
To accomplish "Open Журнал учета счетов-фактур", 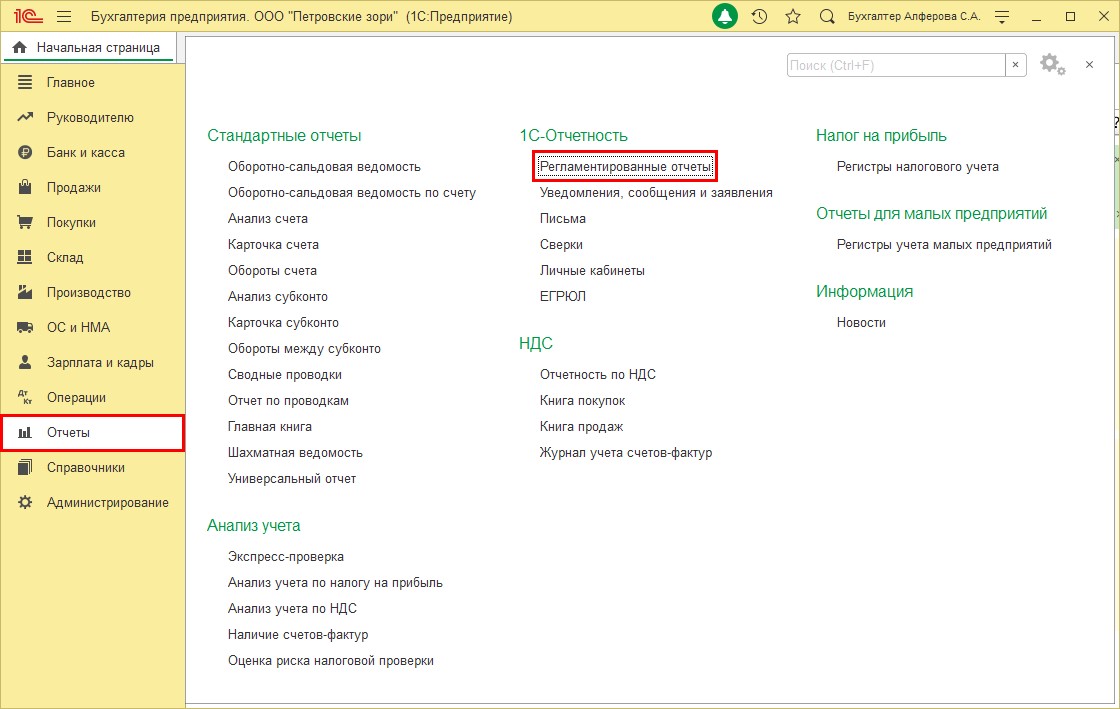I will pos(626,453).
